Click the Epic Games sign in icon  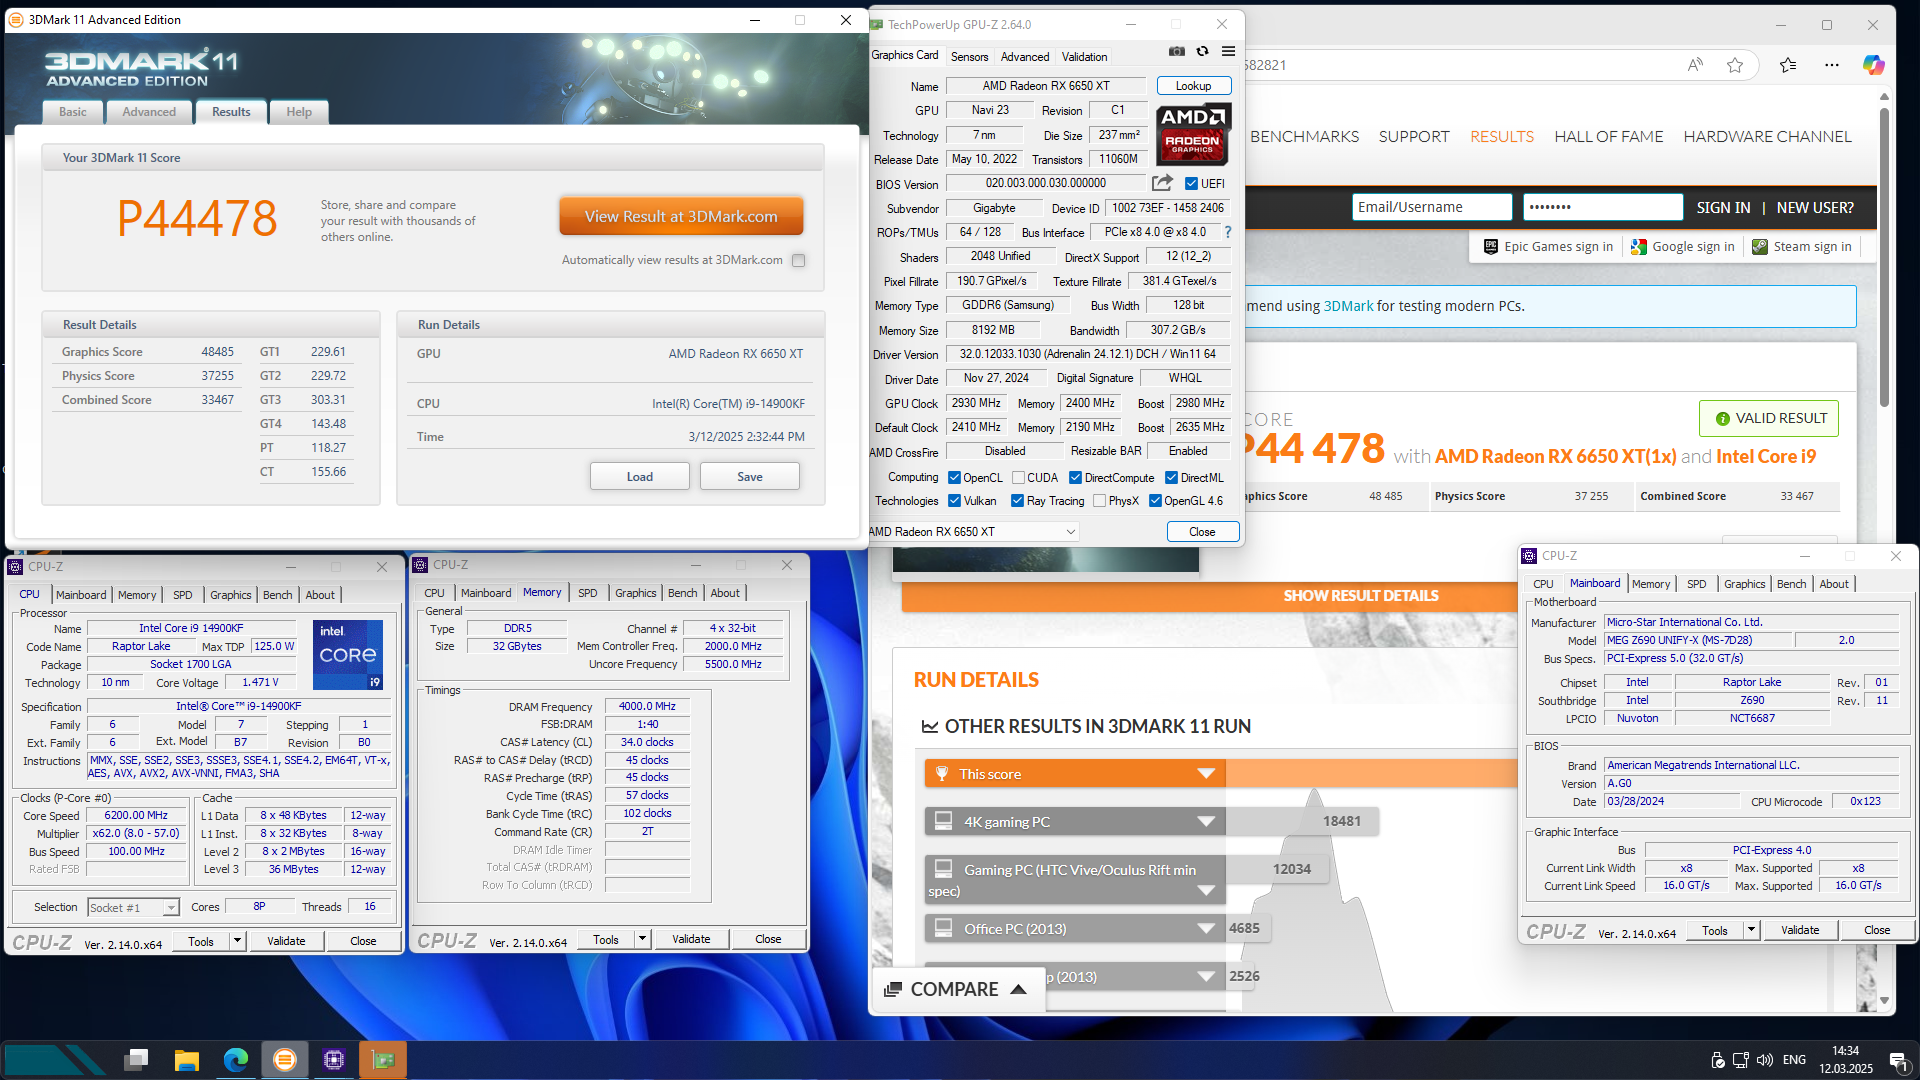[1491, 247]
